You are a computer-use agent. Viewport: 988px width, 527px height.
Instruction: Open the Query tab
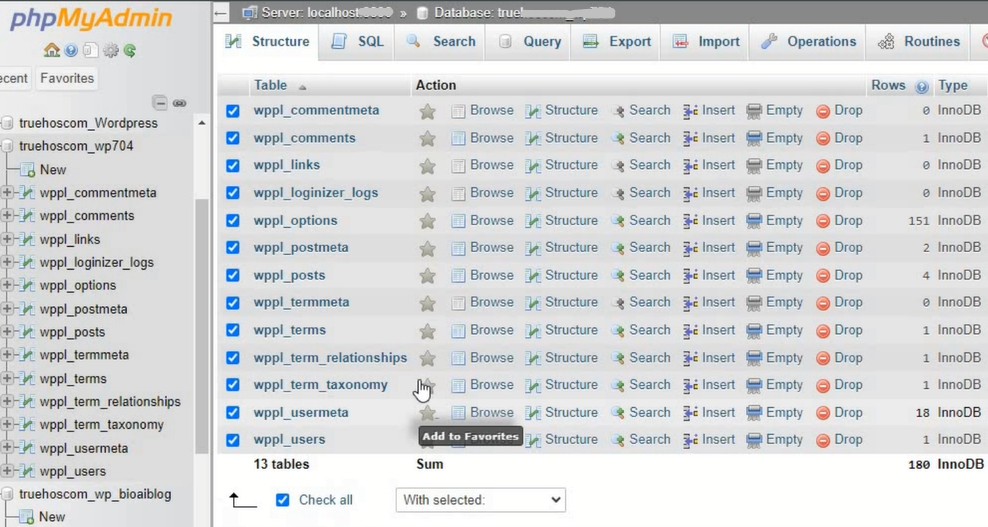coord(529,42)
